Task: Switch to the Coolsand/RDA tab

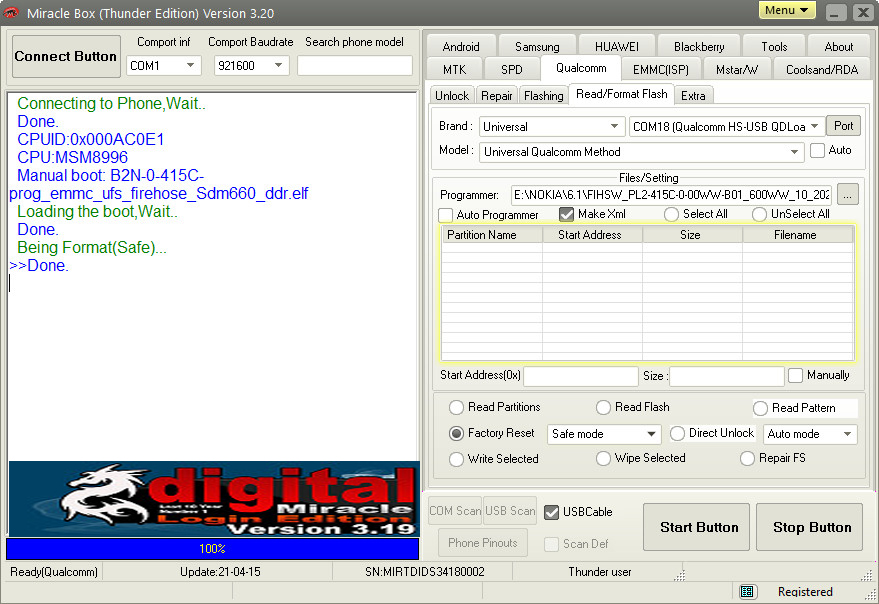Action: click(822, 70)
